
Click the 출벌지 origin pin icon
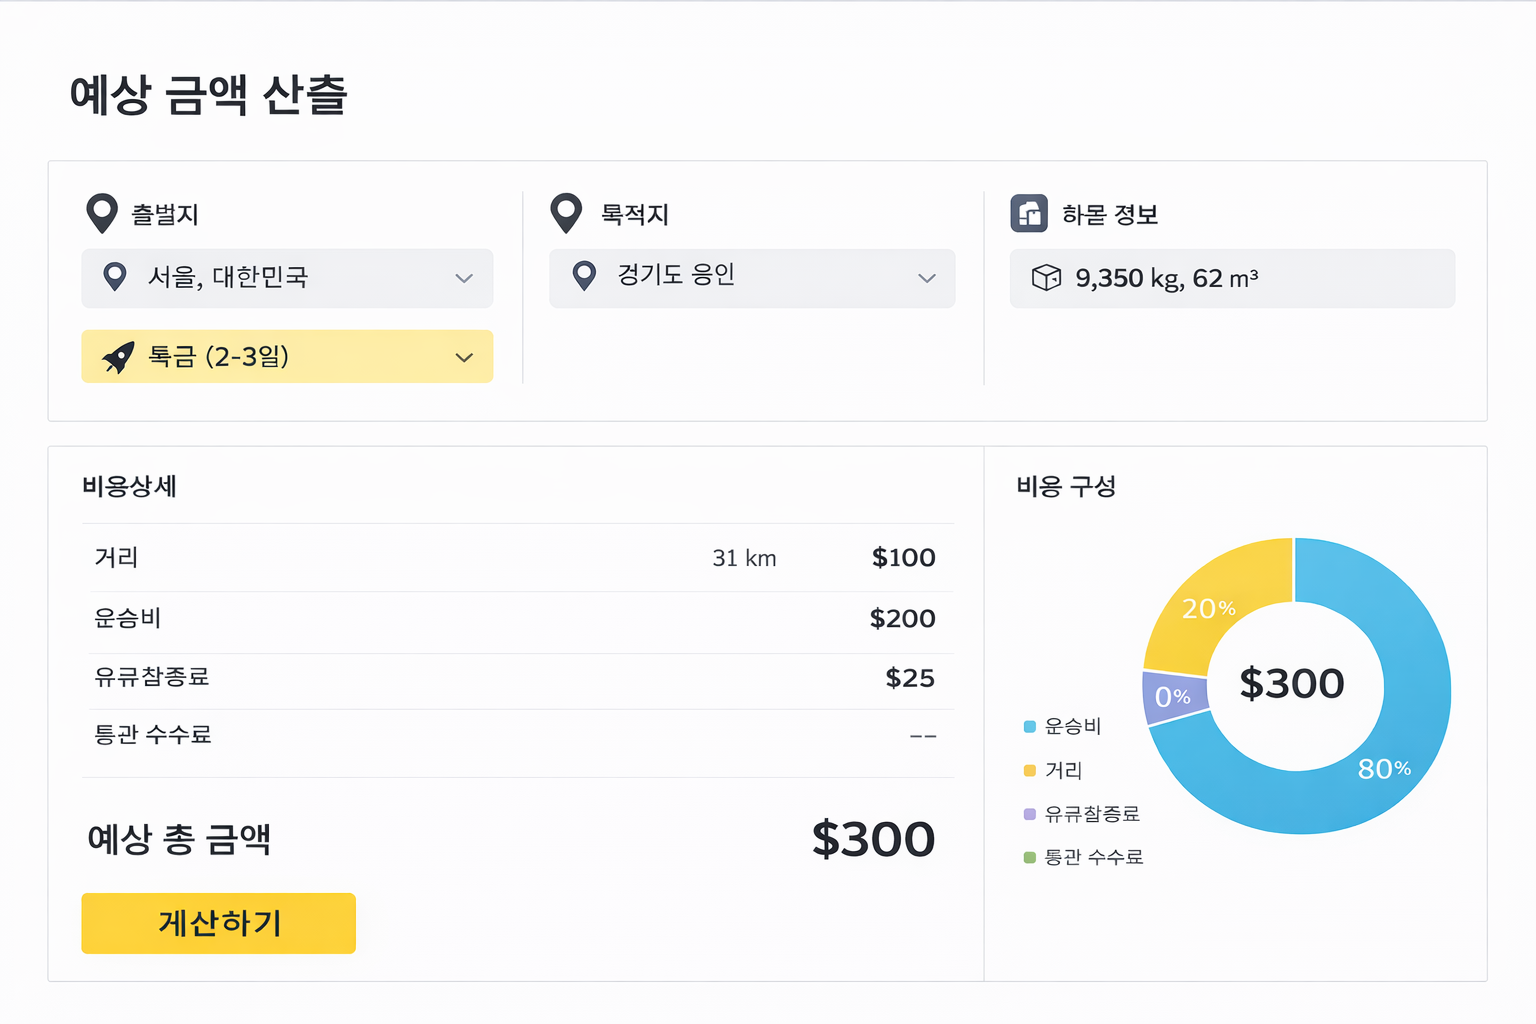[102, 213]
